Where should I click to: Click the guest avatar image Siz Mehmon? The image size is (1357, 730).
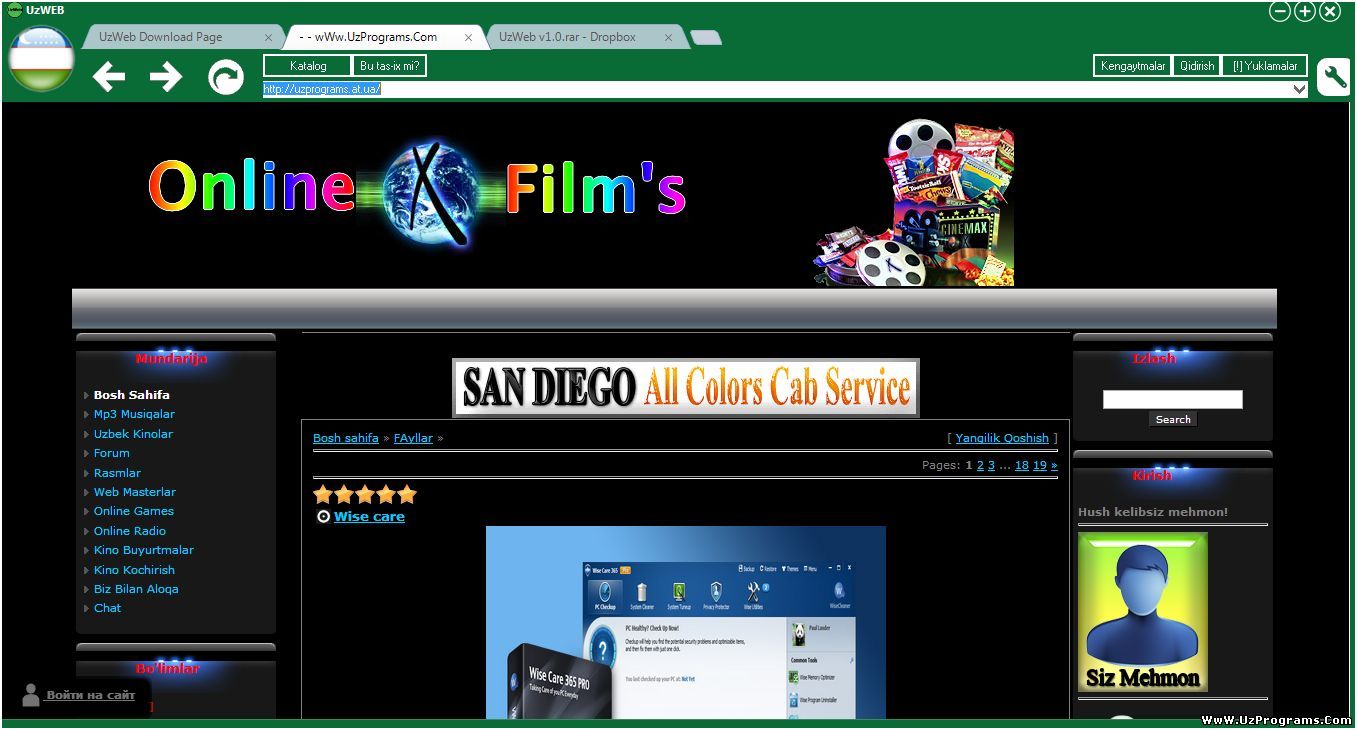pyautogui.click(x=1143, y=612)
